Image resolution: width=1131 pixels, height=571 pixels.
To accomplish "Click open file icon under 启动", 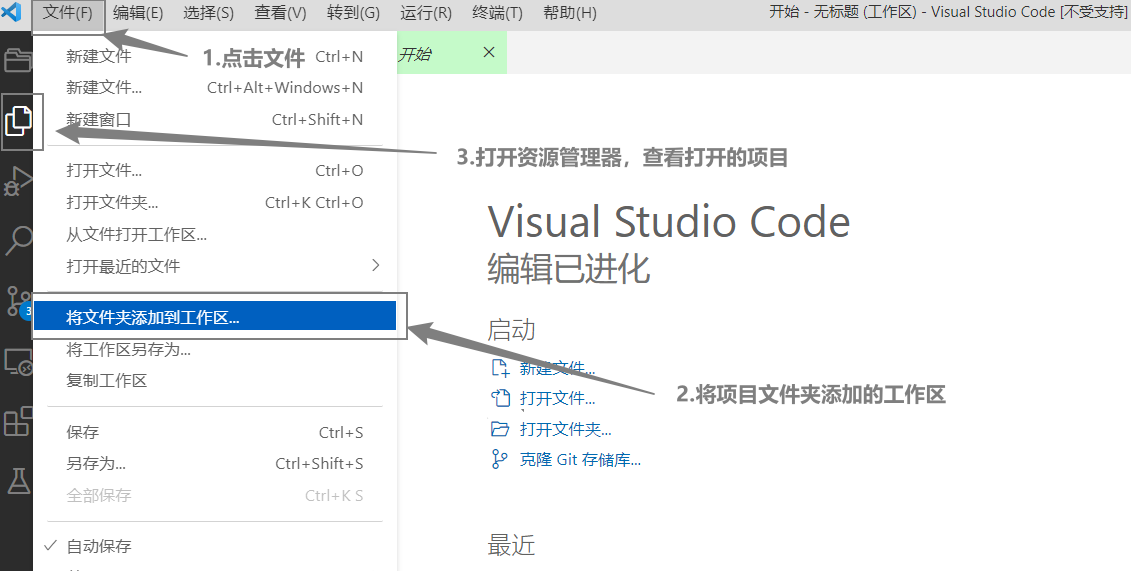I will 501,398.
